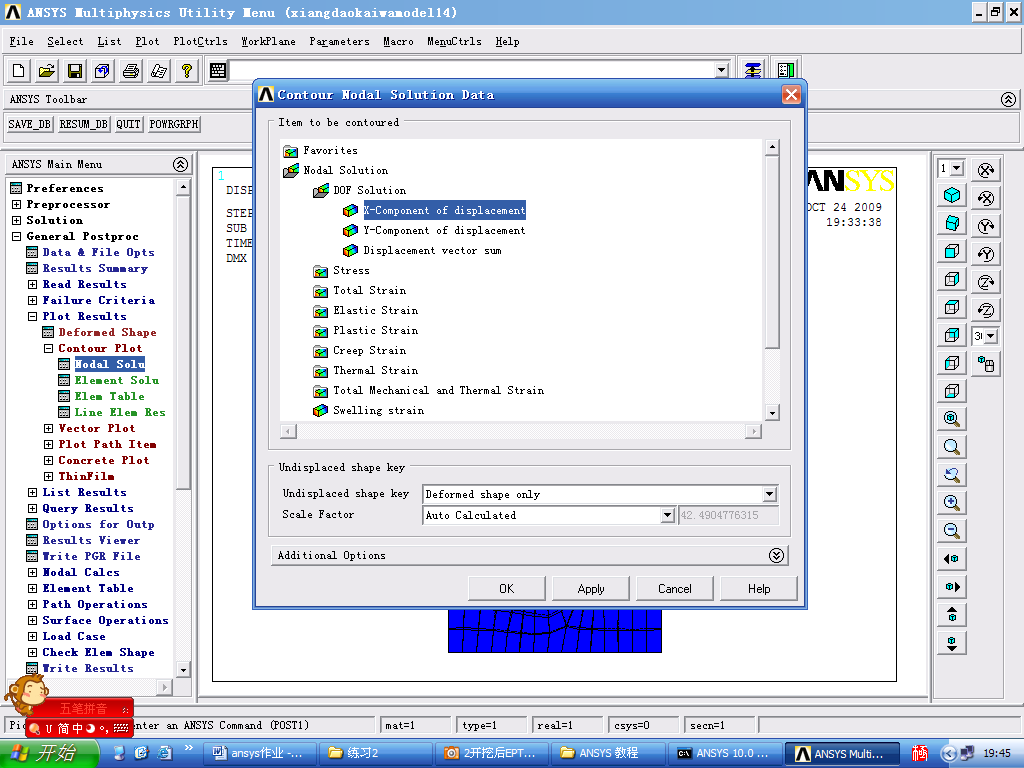Select Y-Component of displacement
The image size is (1024, 768).
coord(443,231)
